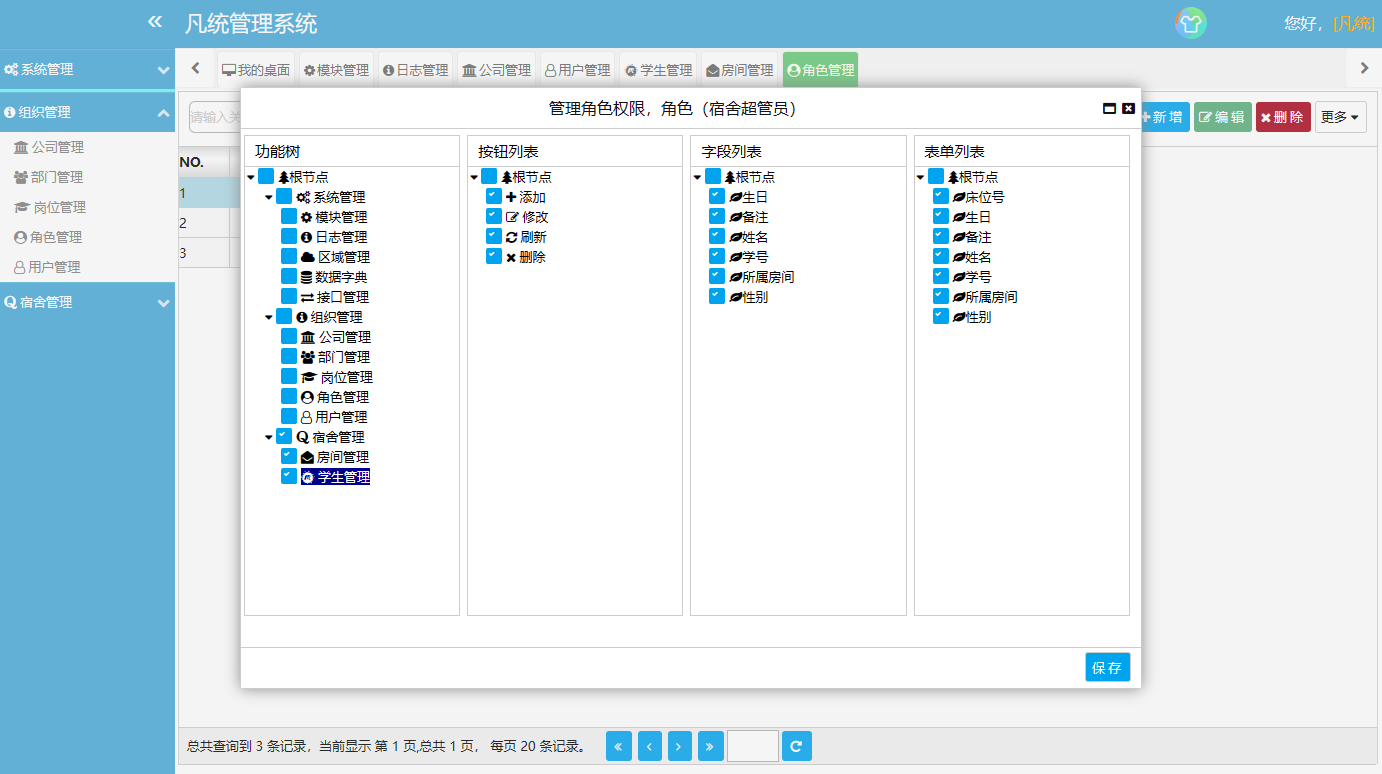Click the 日志管理 info icon in function tree
The image size is (1382, 774).
coord(307,237)
